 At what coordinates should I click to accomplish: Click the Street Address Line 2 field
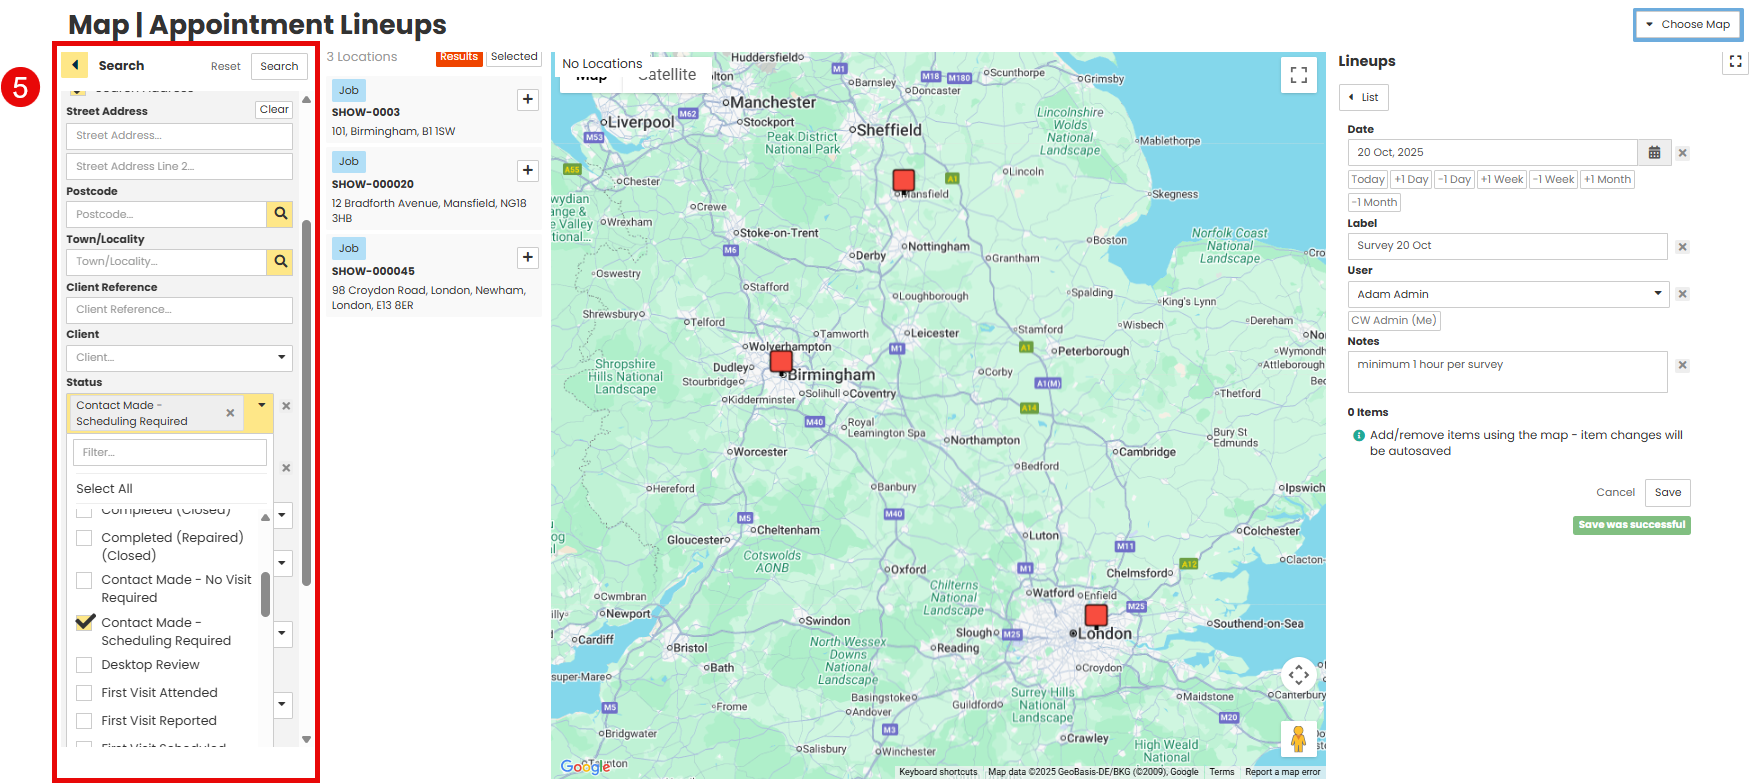180,167
